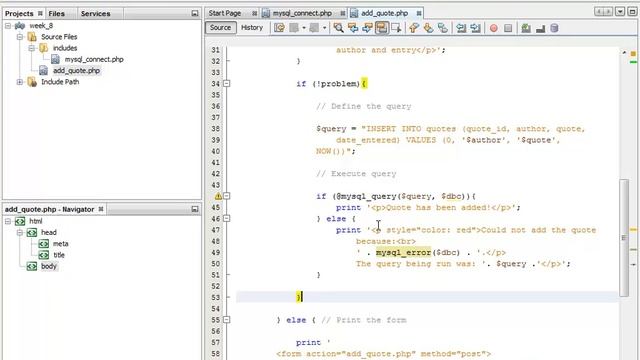Image resolution: width=640 pixels, height=360 pixels.
Task: Close the Navigator panel tab
Action: (101, 209)
